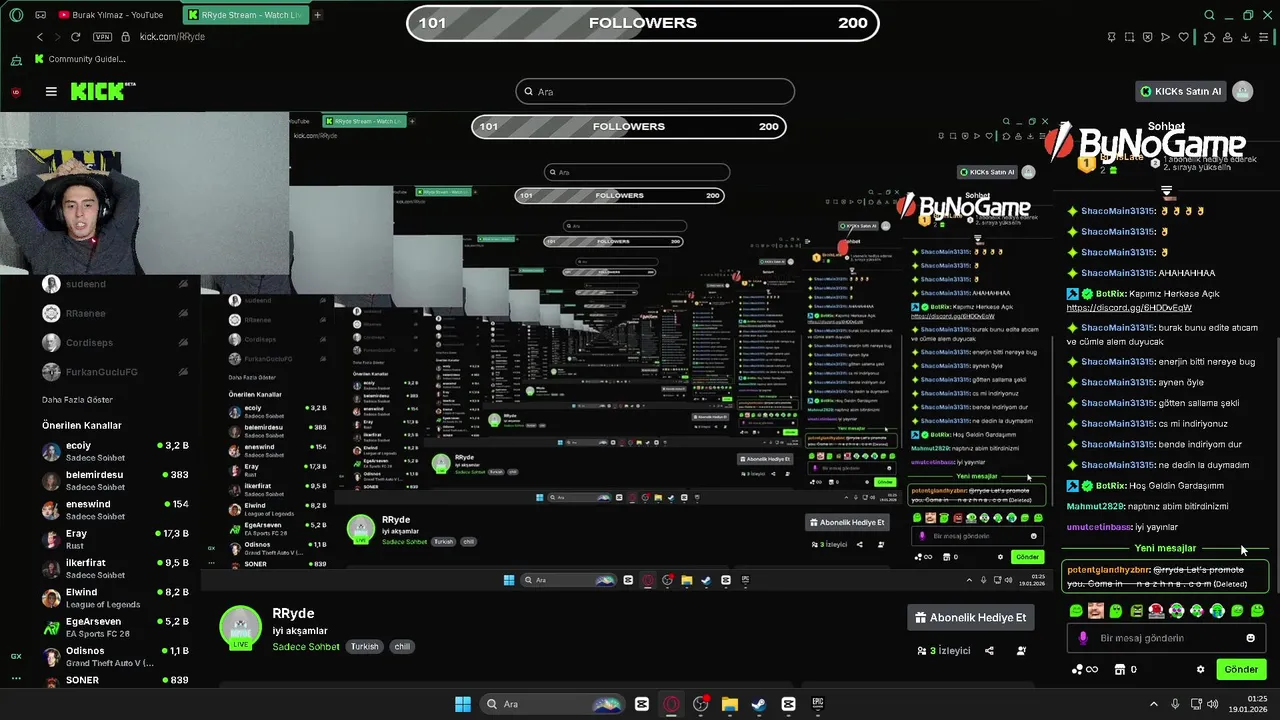
Task: Insert the red headphones emote
Action: tap(1156, 611)
